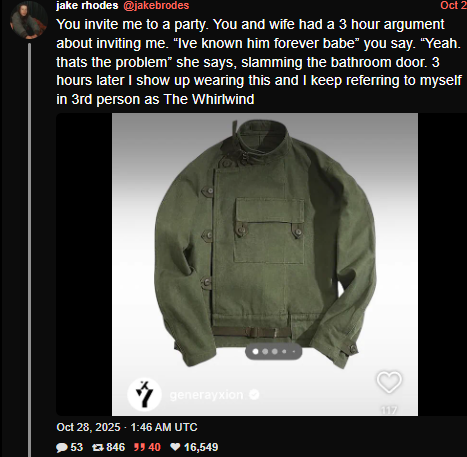Click the red quote marks icon

[139, 447]
